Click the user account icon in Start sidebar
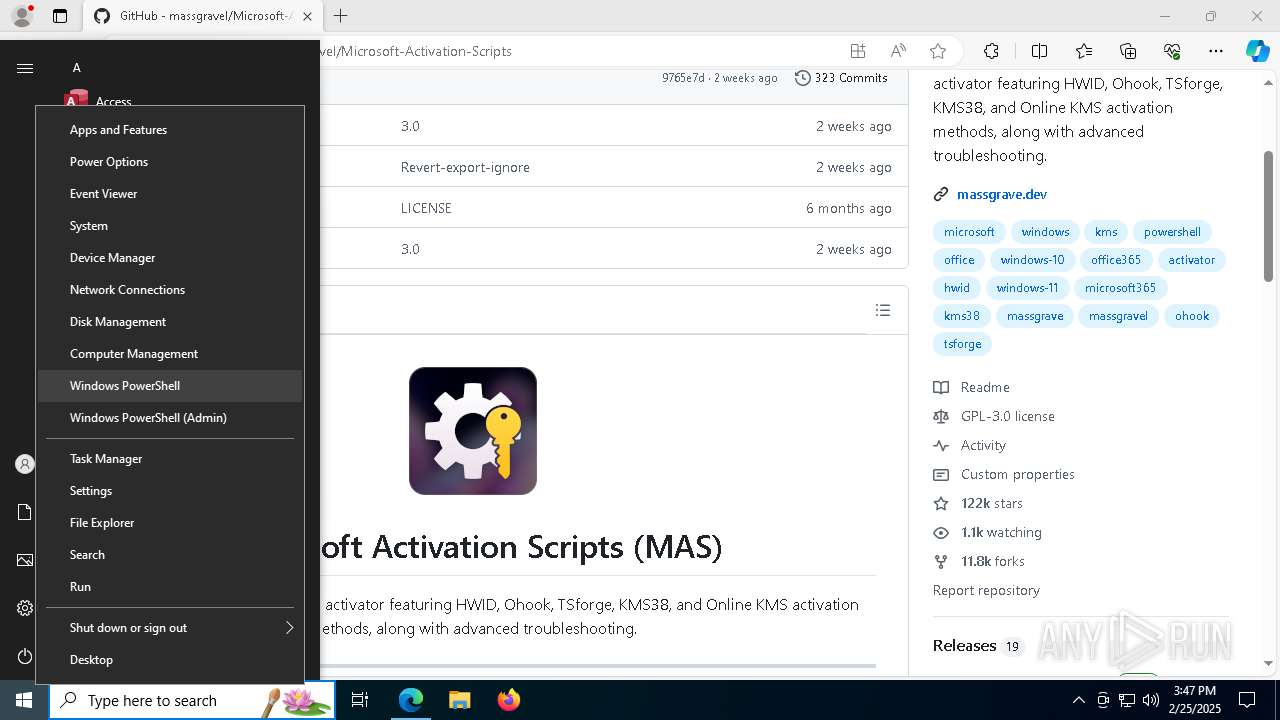The width and height of the screenshot is (1280, 720). [x=25, y=464]
